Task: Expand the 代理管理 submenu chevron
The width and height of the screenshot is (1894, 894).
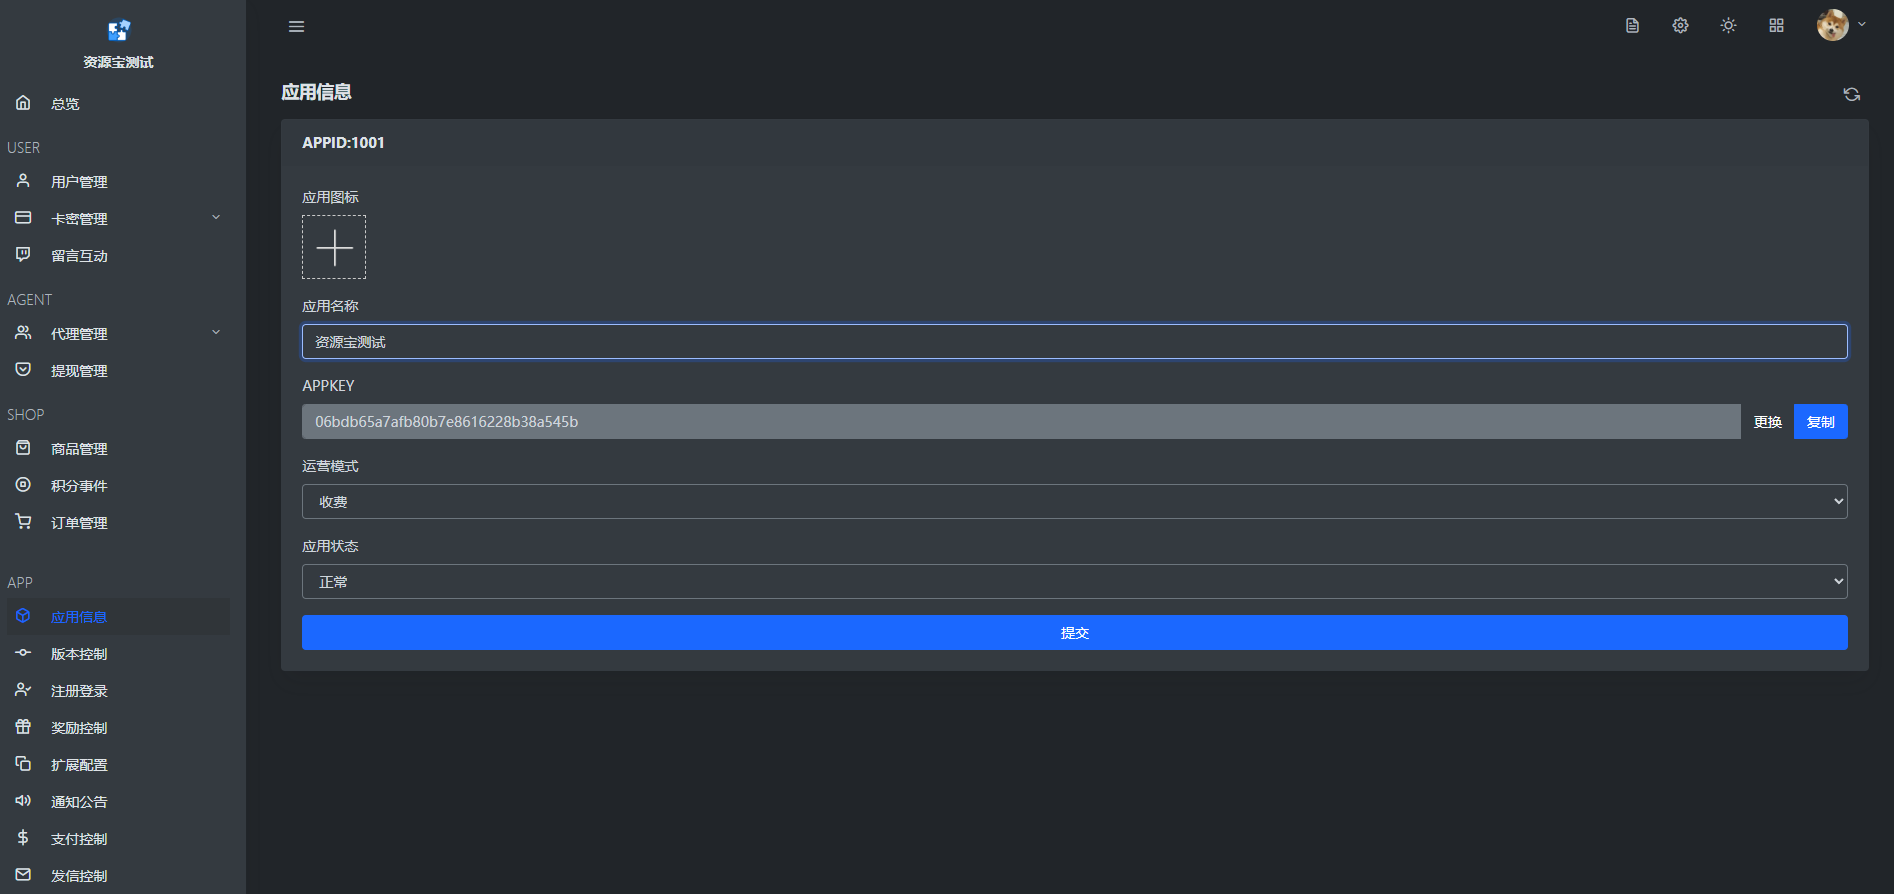Action: 216,332
